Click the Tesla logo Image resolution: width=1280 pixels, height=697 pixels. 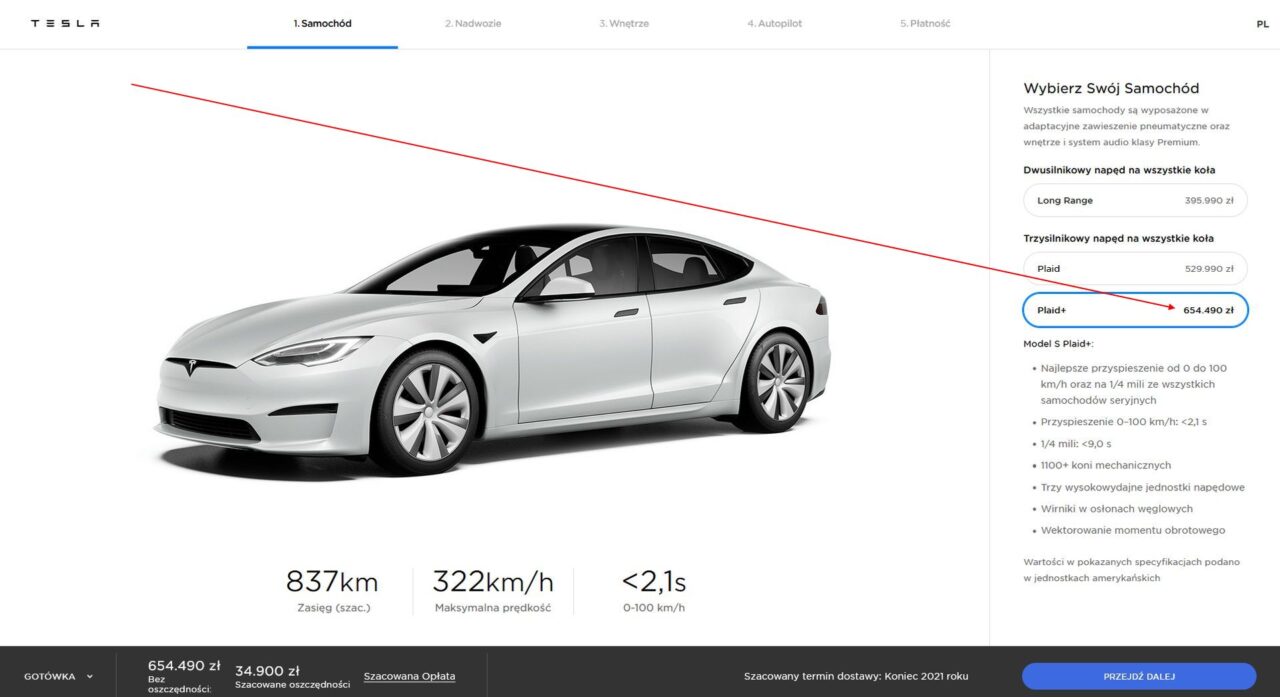pos(65,23)
